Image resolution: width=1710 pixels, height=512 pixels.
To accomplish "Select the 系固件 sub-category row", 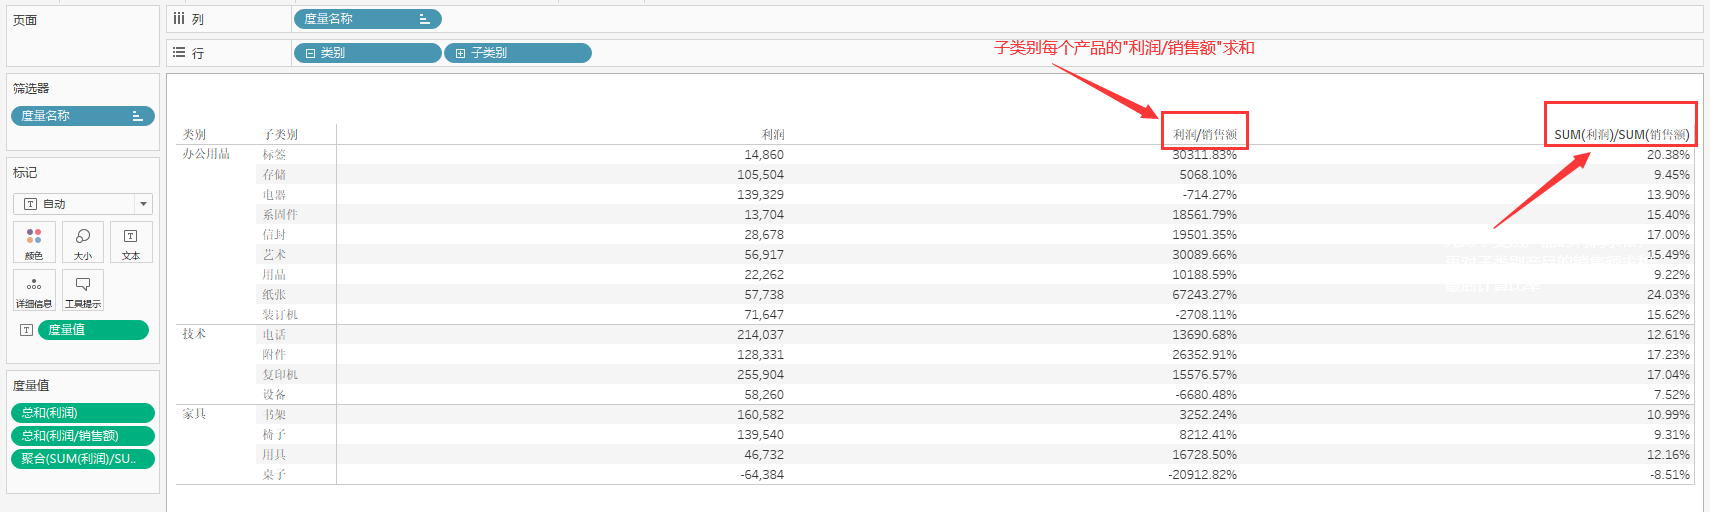I will [280, 215].
